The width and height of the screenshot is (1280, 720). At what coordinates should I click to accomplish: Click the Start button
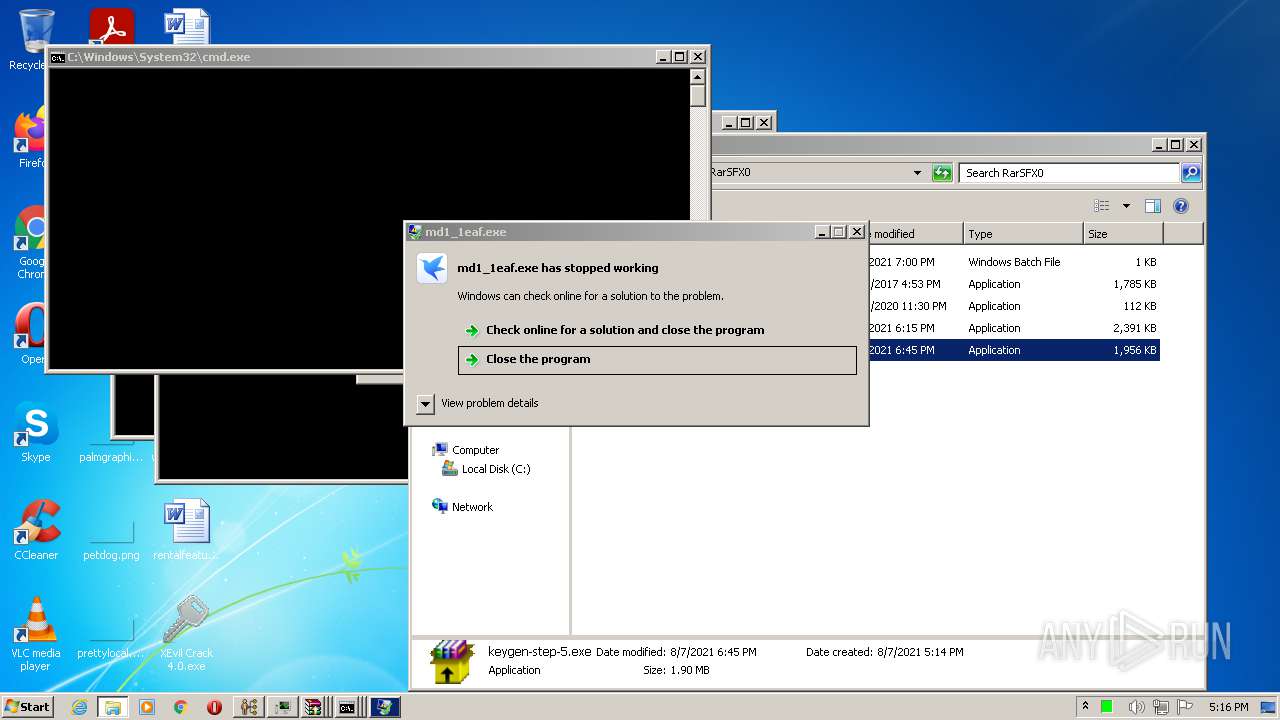(28, 707)
